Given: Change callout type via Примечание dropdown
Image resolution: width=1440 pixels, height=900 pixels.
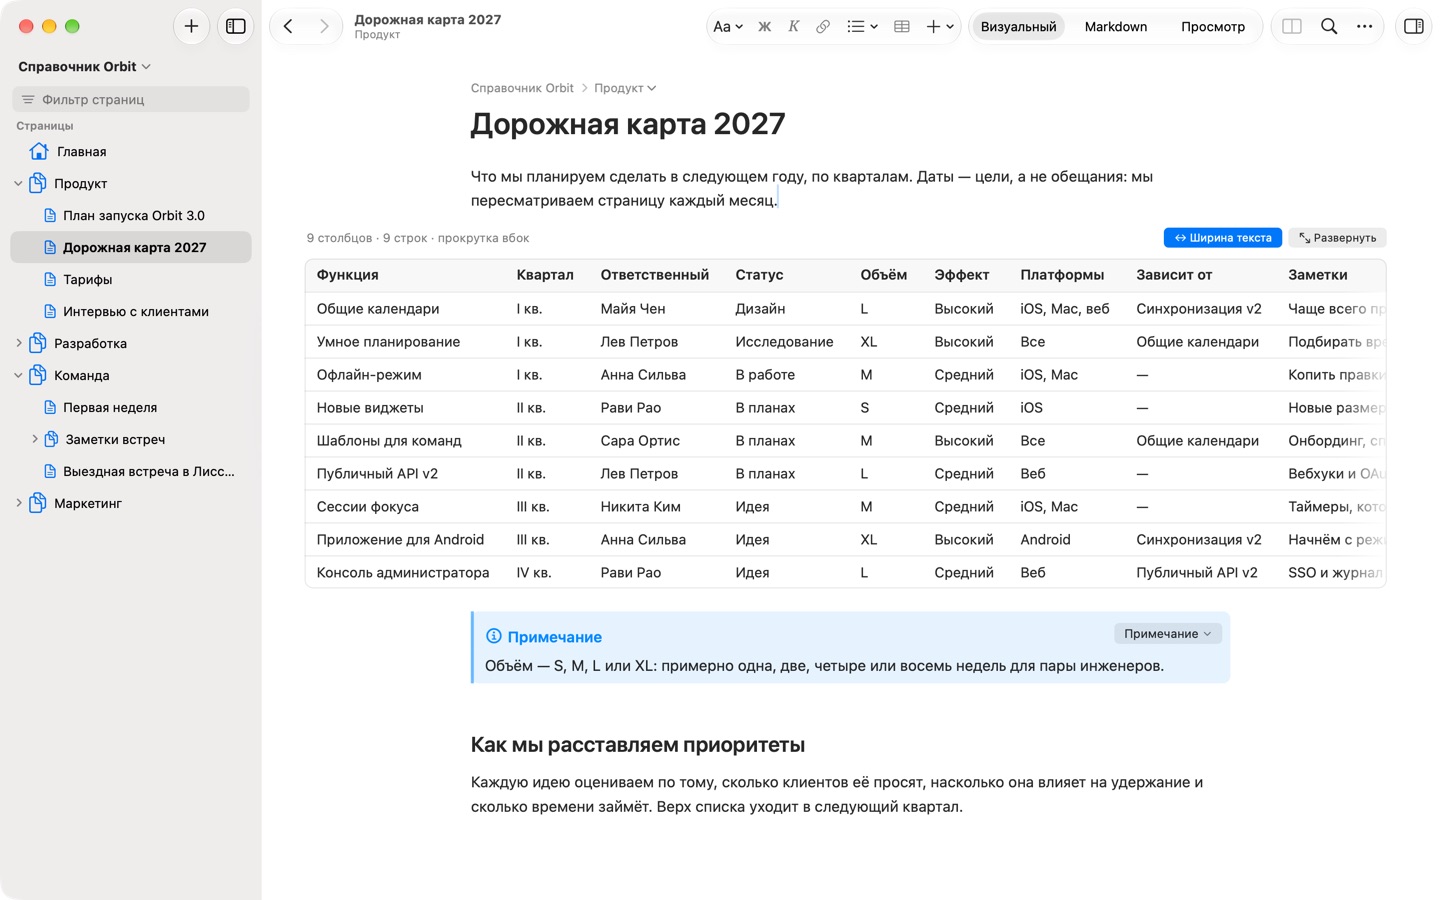Looking at the screenshot, I should (1167, 634).
